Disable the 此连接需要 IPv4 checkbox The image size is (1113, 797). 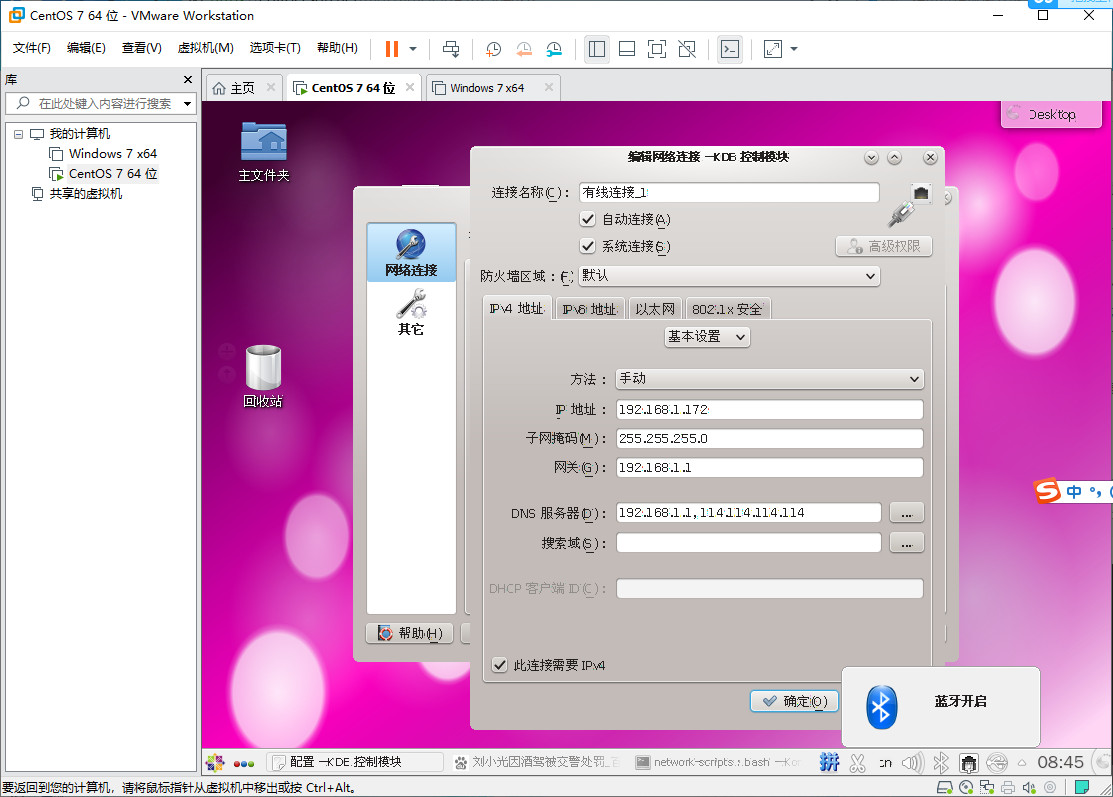pos(499,664)
